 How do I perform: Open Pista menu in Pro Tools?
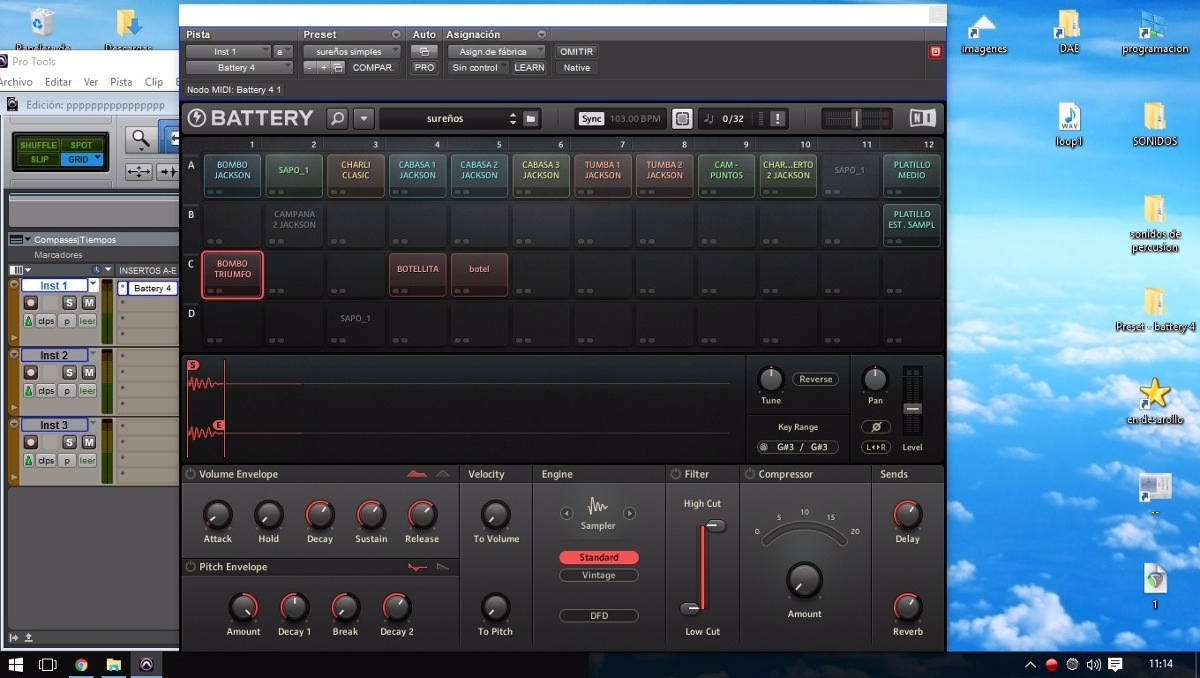coord(121,82)
